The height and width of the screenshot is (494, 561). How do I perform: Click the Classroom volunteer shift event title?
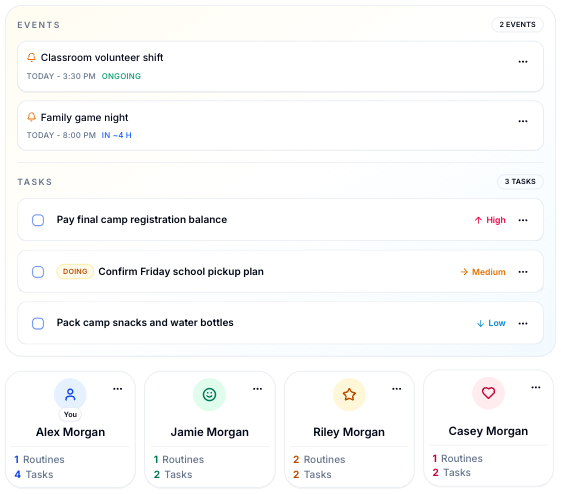(x=102, y=57)
